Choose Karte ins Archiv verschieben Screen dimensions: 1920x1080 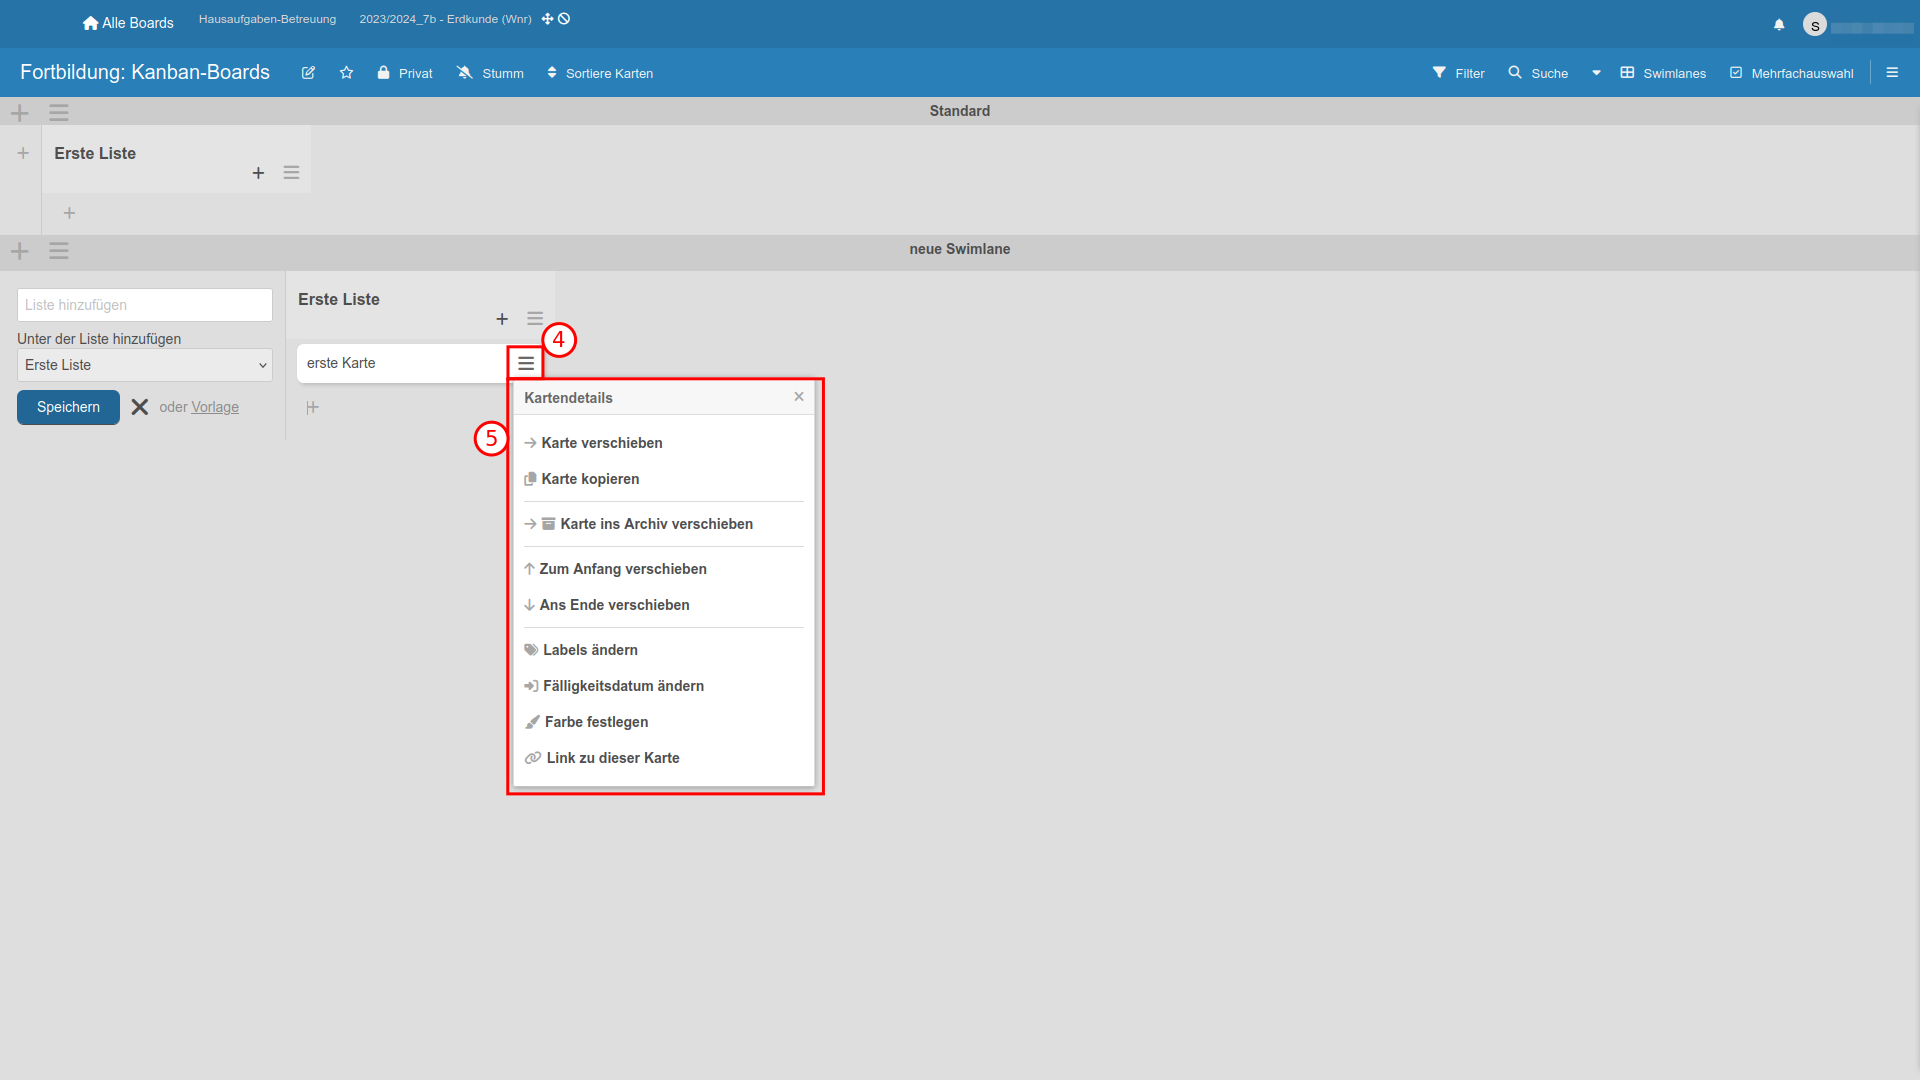(x=656, y=524)
